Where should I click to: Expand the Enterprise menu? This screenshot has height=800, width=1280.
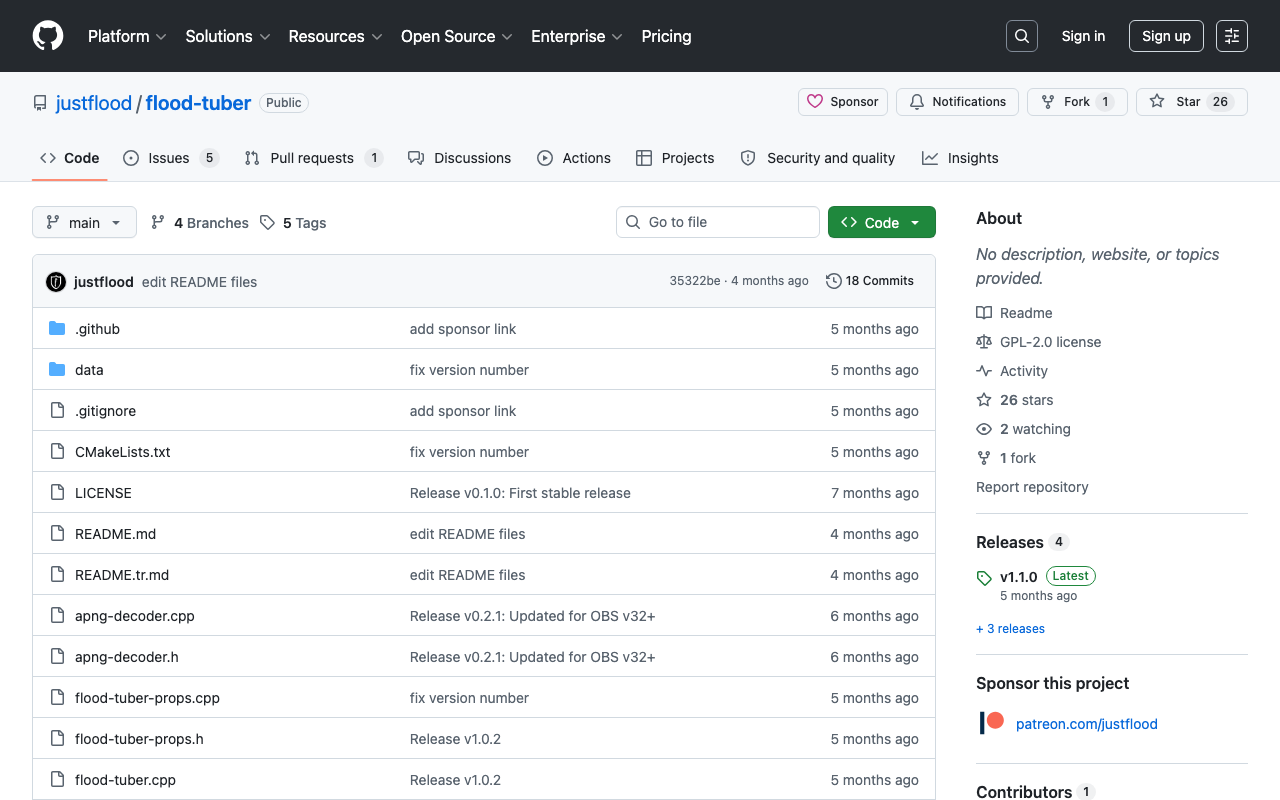point(577,36)
